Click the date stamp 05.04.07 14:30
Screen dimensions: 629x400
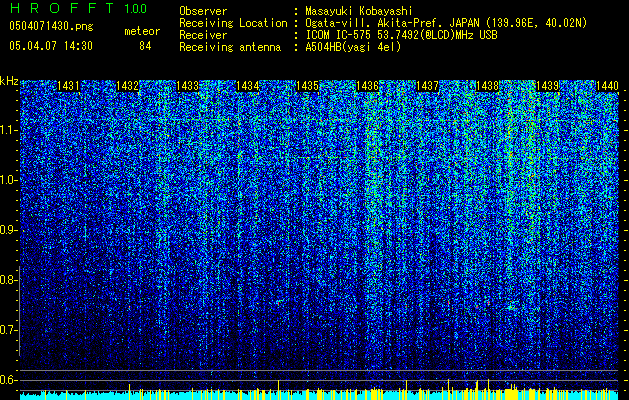point(51,46)
